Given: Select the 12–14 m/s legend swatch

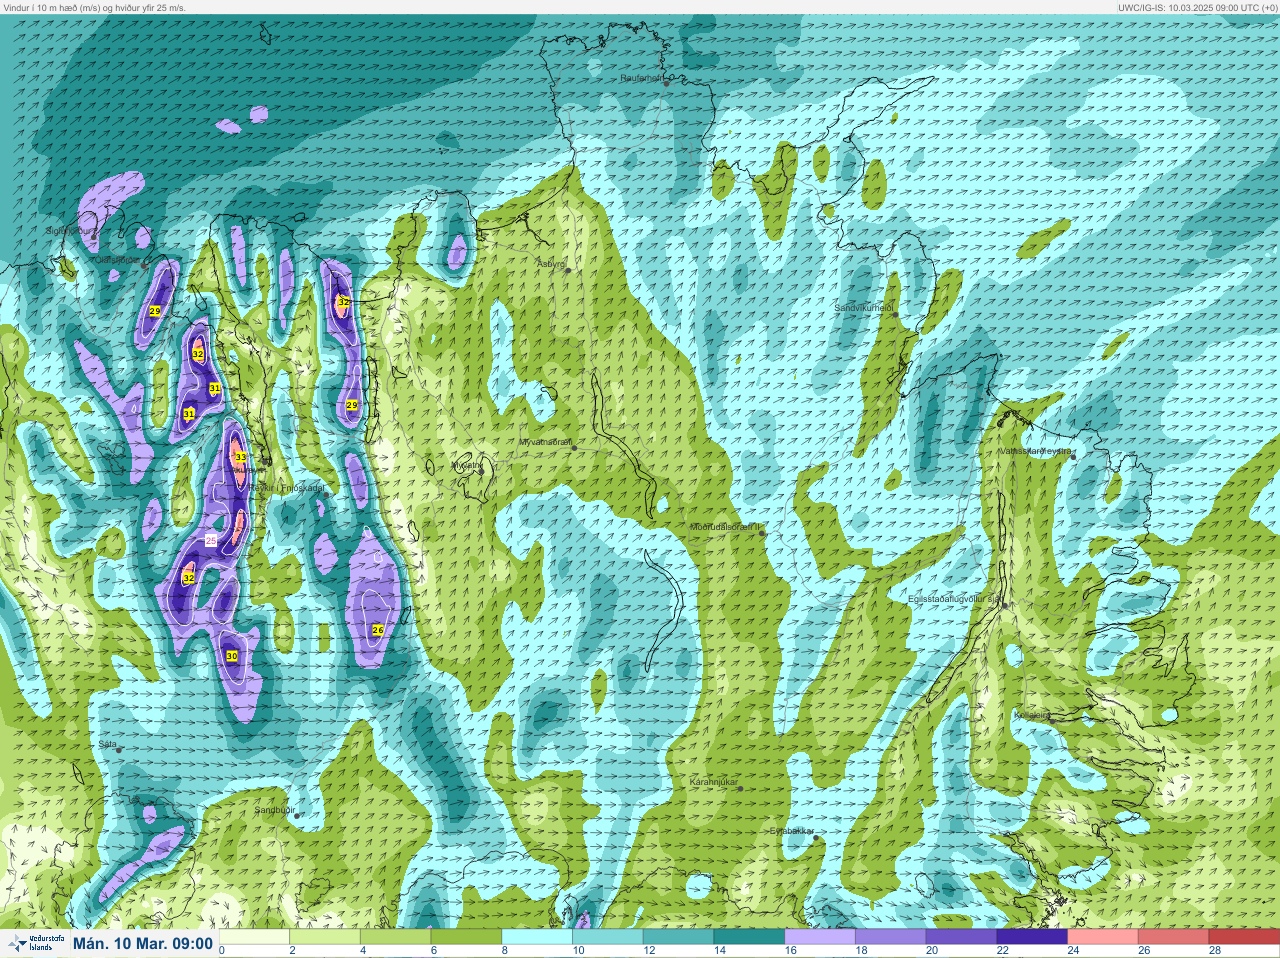Looking at the screenshot, I should pos(679,937).
